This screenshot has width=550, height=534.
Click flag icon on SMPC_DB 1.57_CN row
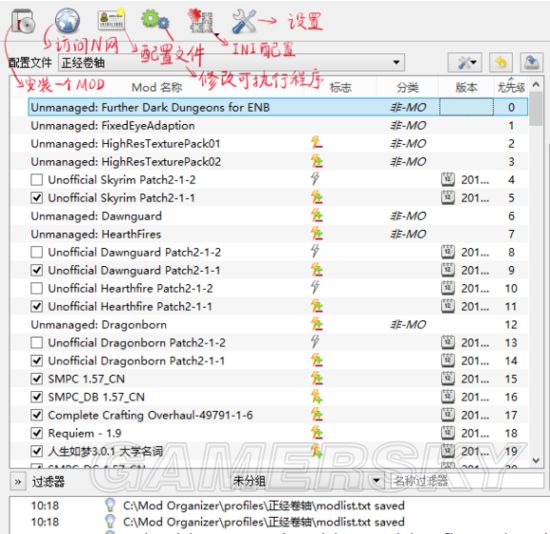(x=316, y=397)
